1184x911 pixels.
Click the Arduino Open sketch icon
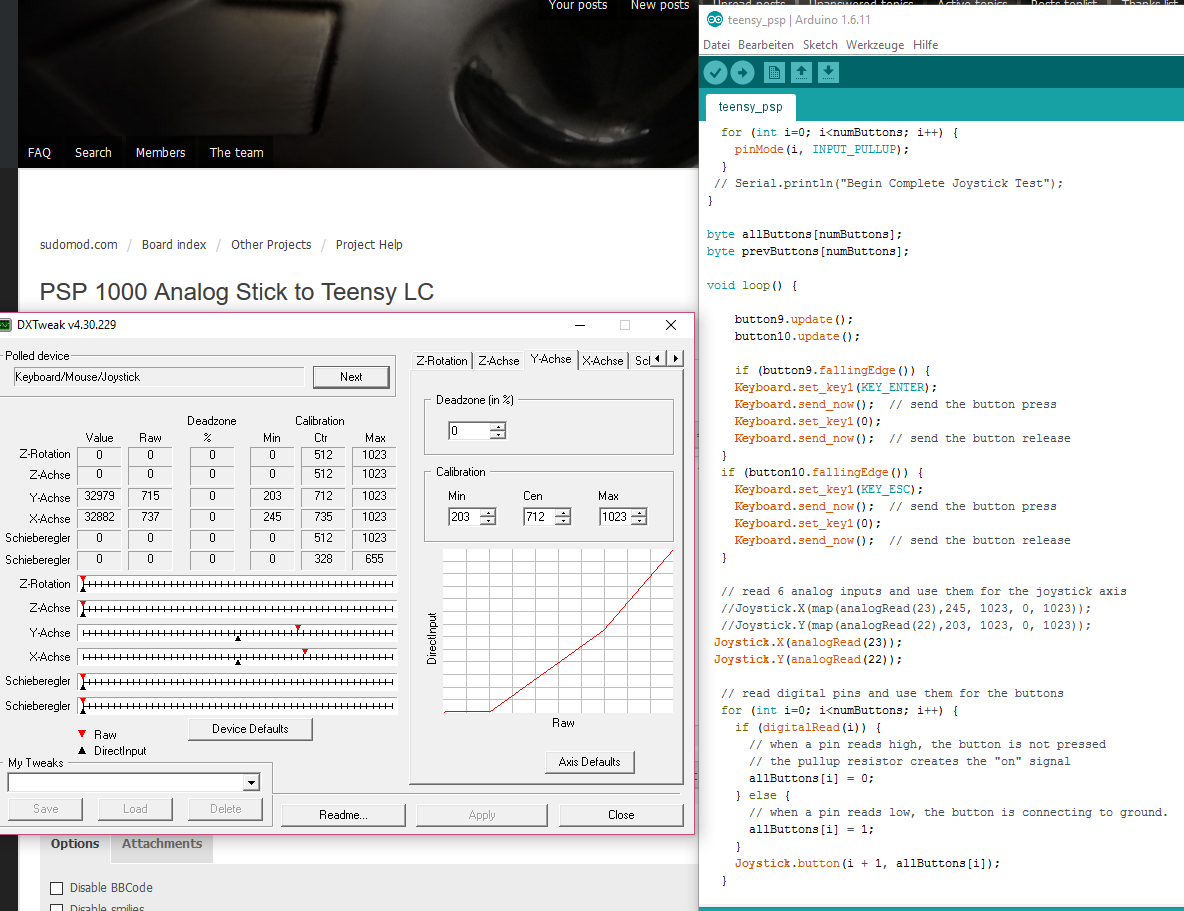point(801,73)
